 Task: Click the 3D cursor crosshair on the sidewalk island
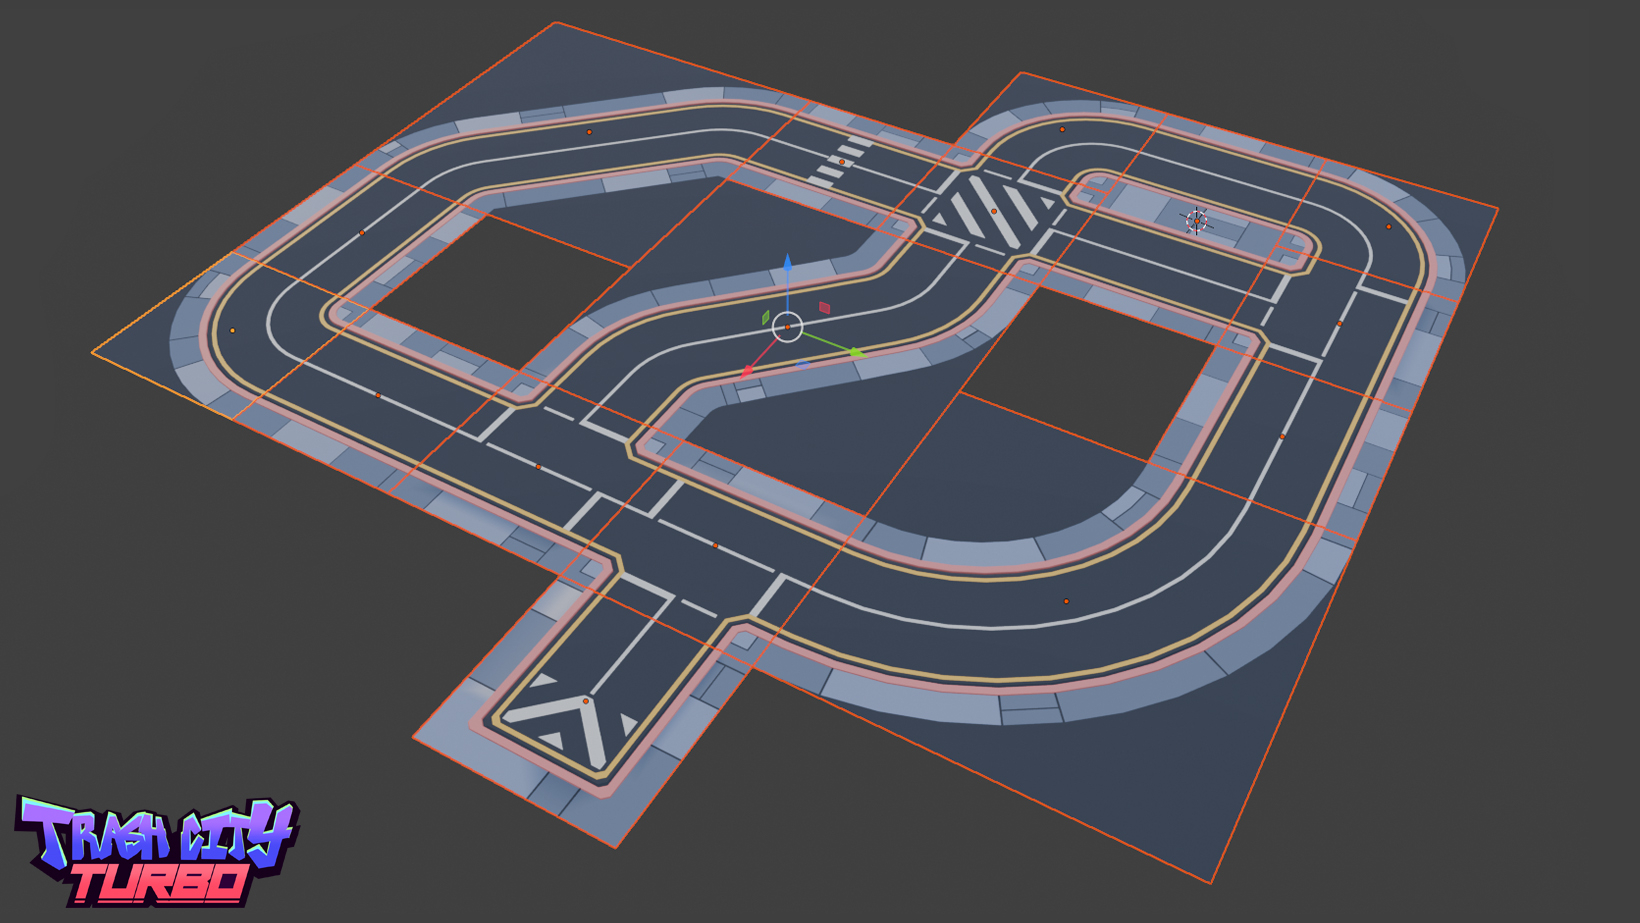coord(1196,221)
